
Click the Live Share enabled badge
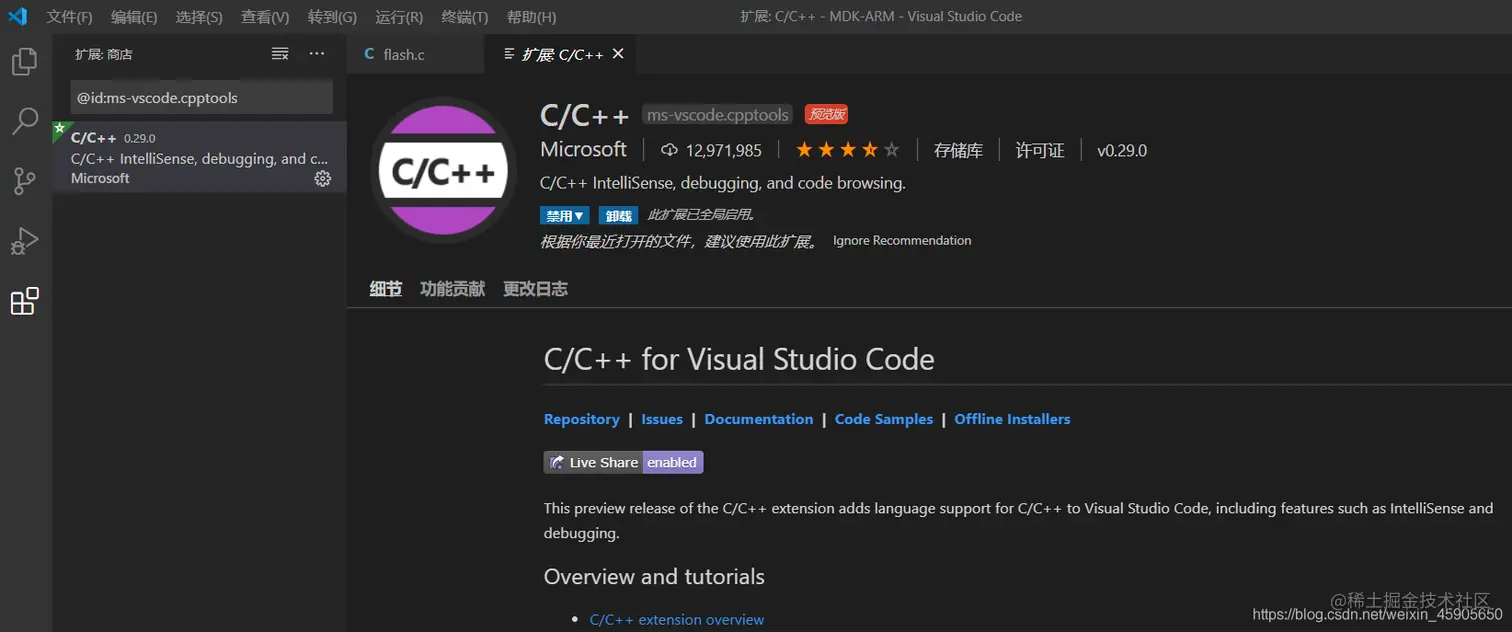pos(623,462)
